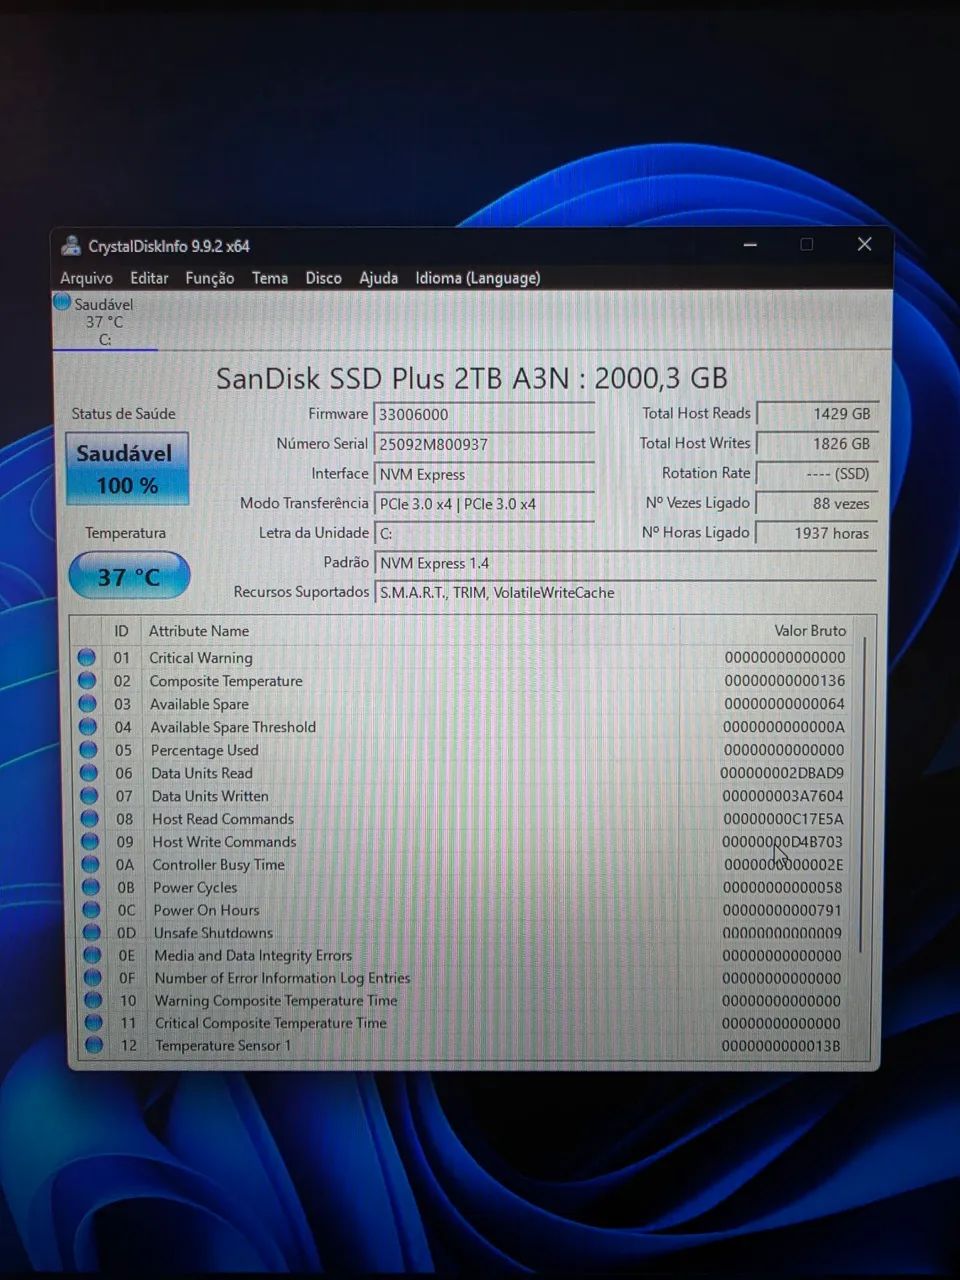Select the Data Units Read attribute name
The height and width of the screenshot is (1280, 960).
click(x=202, y=773)
